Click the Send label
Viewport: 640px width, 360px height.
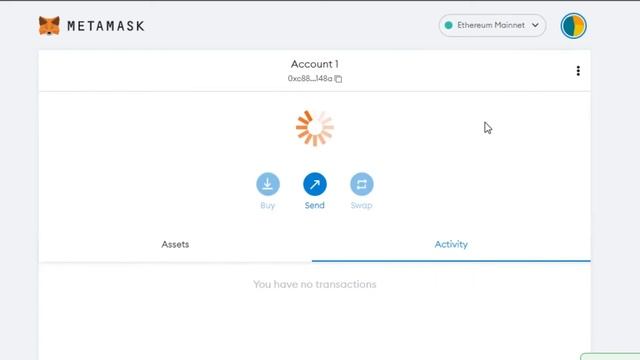point(315,205)
